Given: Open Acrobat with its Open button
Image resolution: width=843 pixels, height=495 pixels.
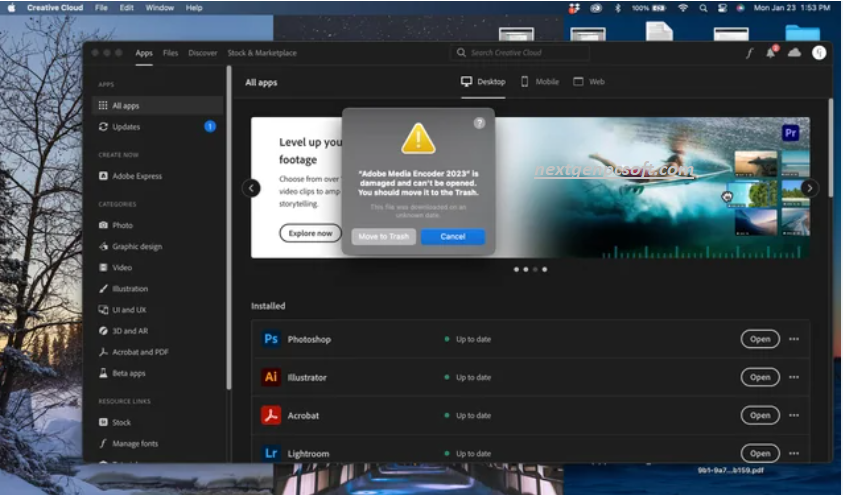Looking at the screenshot, I should click(x=760, y=415).
